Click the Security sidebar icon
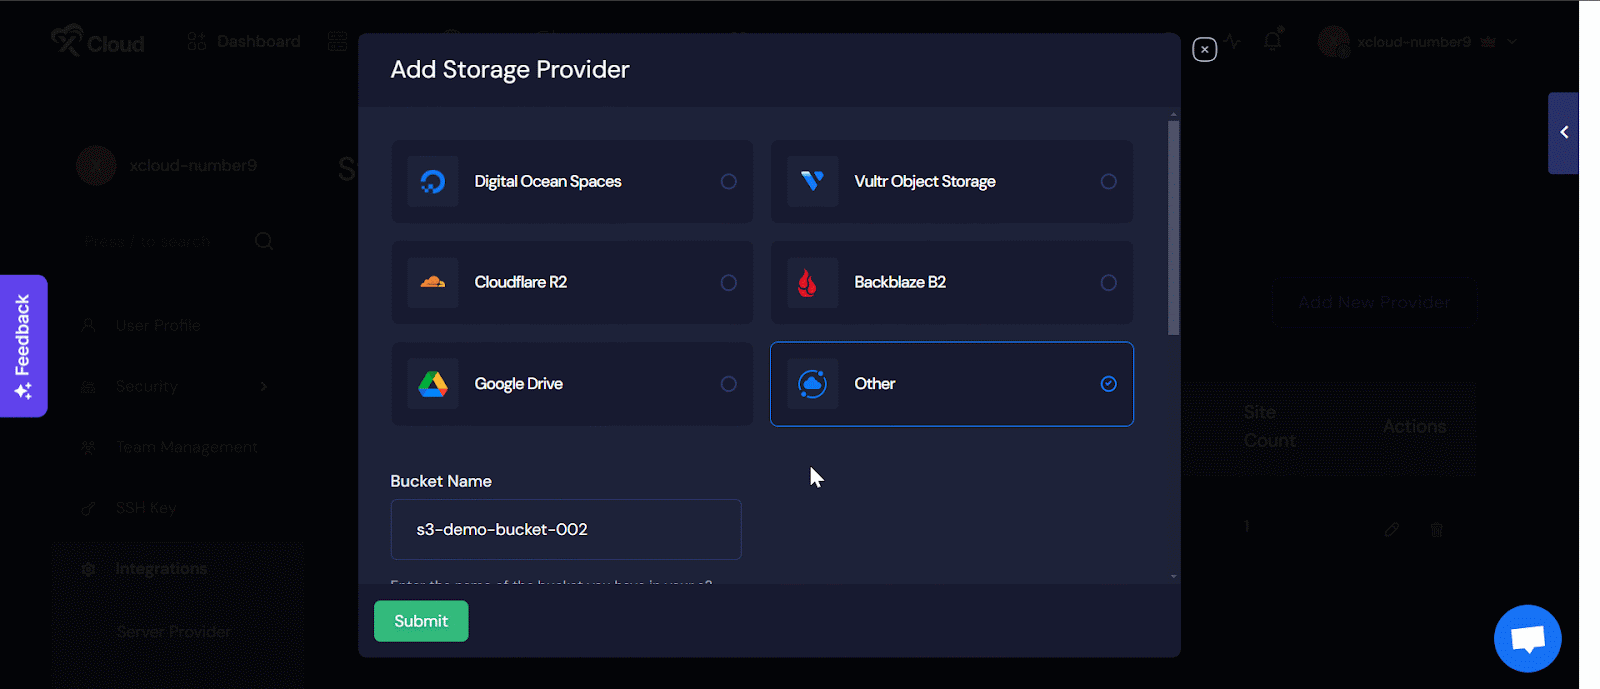The height and width of the screenshot is (689, 1600). (89, 386)
